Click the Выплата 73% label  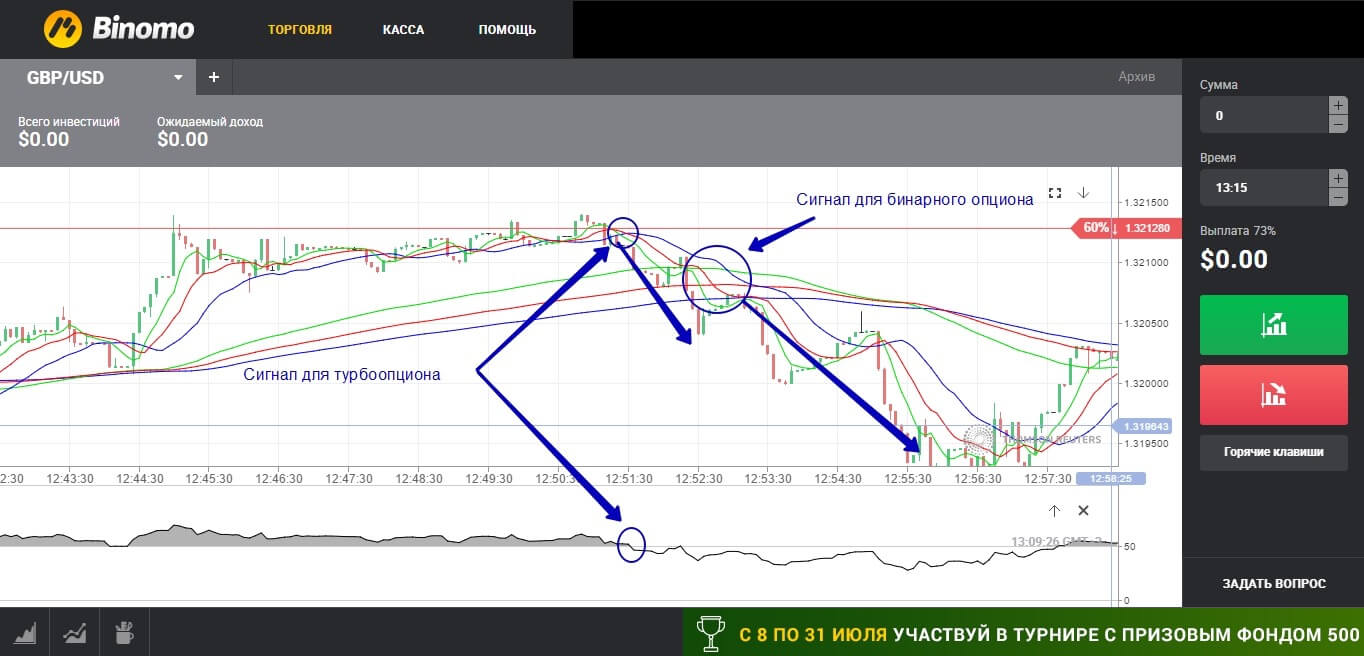pyautogui.click(x=1238, y=231)
